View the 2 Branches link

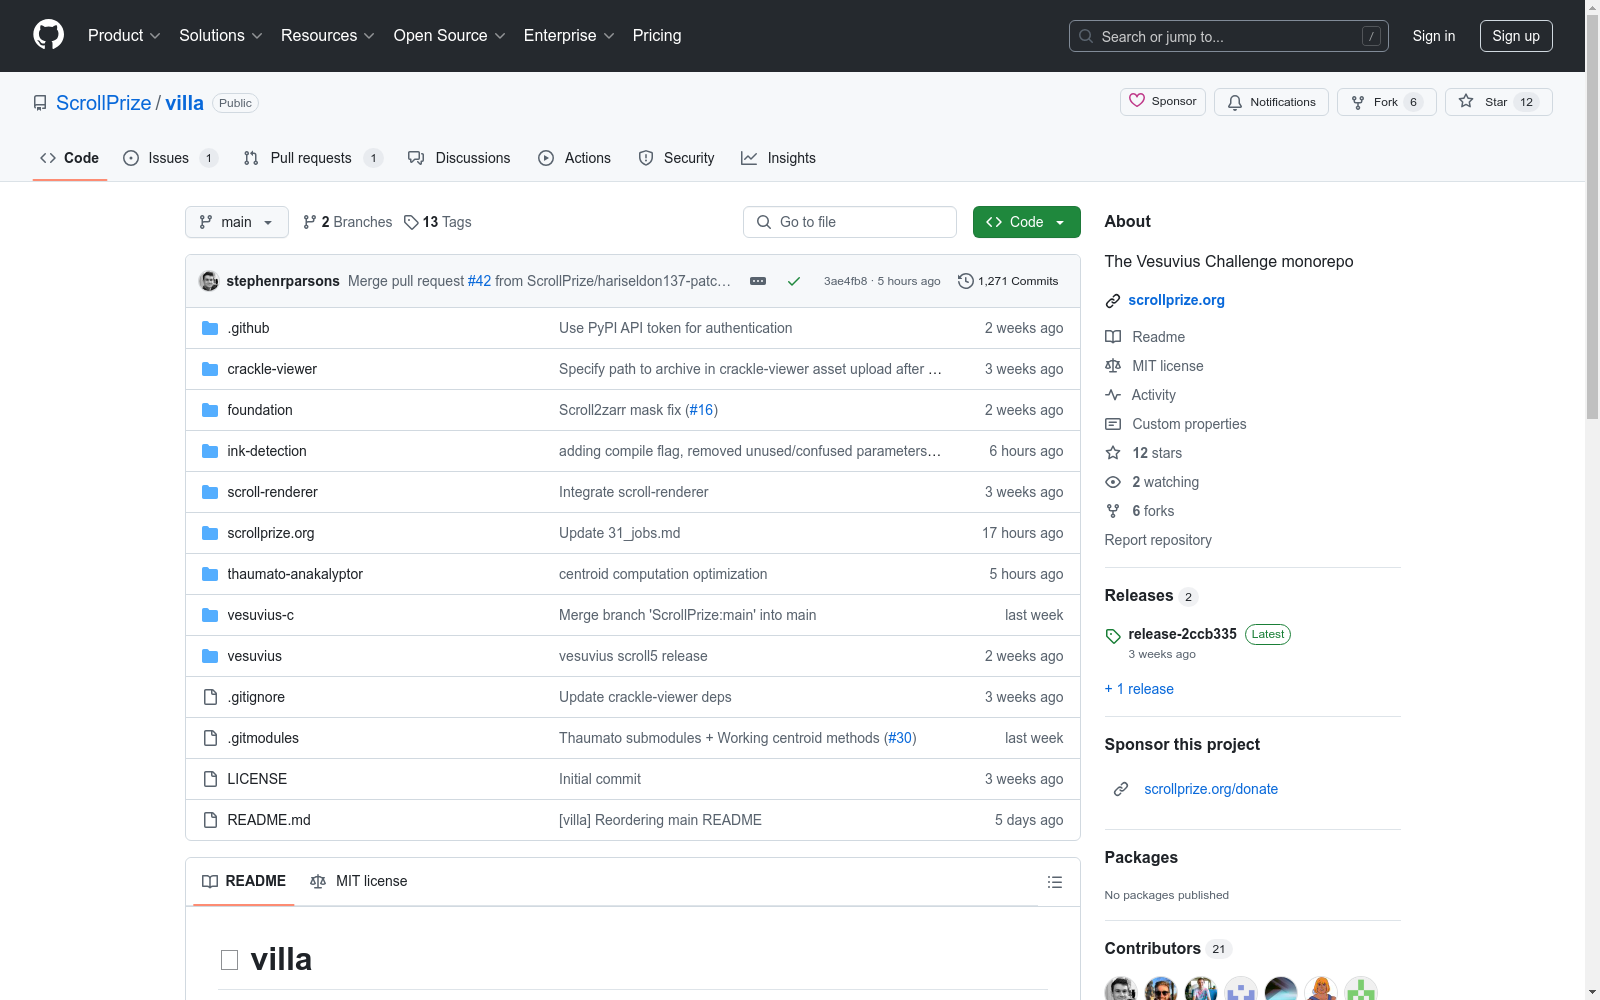coord(348,222)
